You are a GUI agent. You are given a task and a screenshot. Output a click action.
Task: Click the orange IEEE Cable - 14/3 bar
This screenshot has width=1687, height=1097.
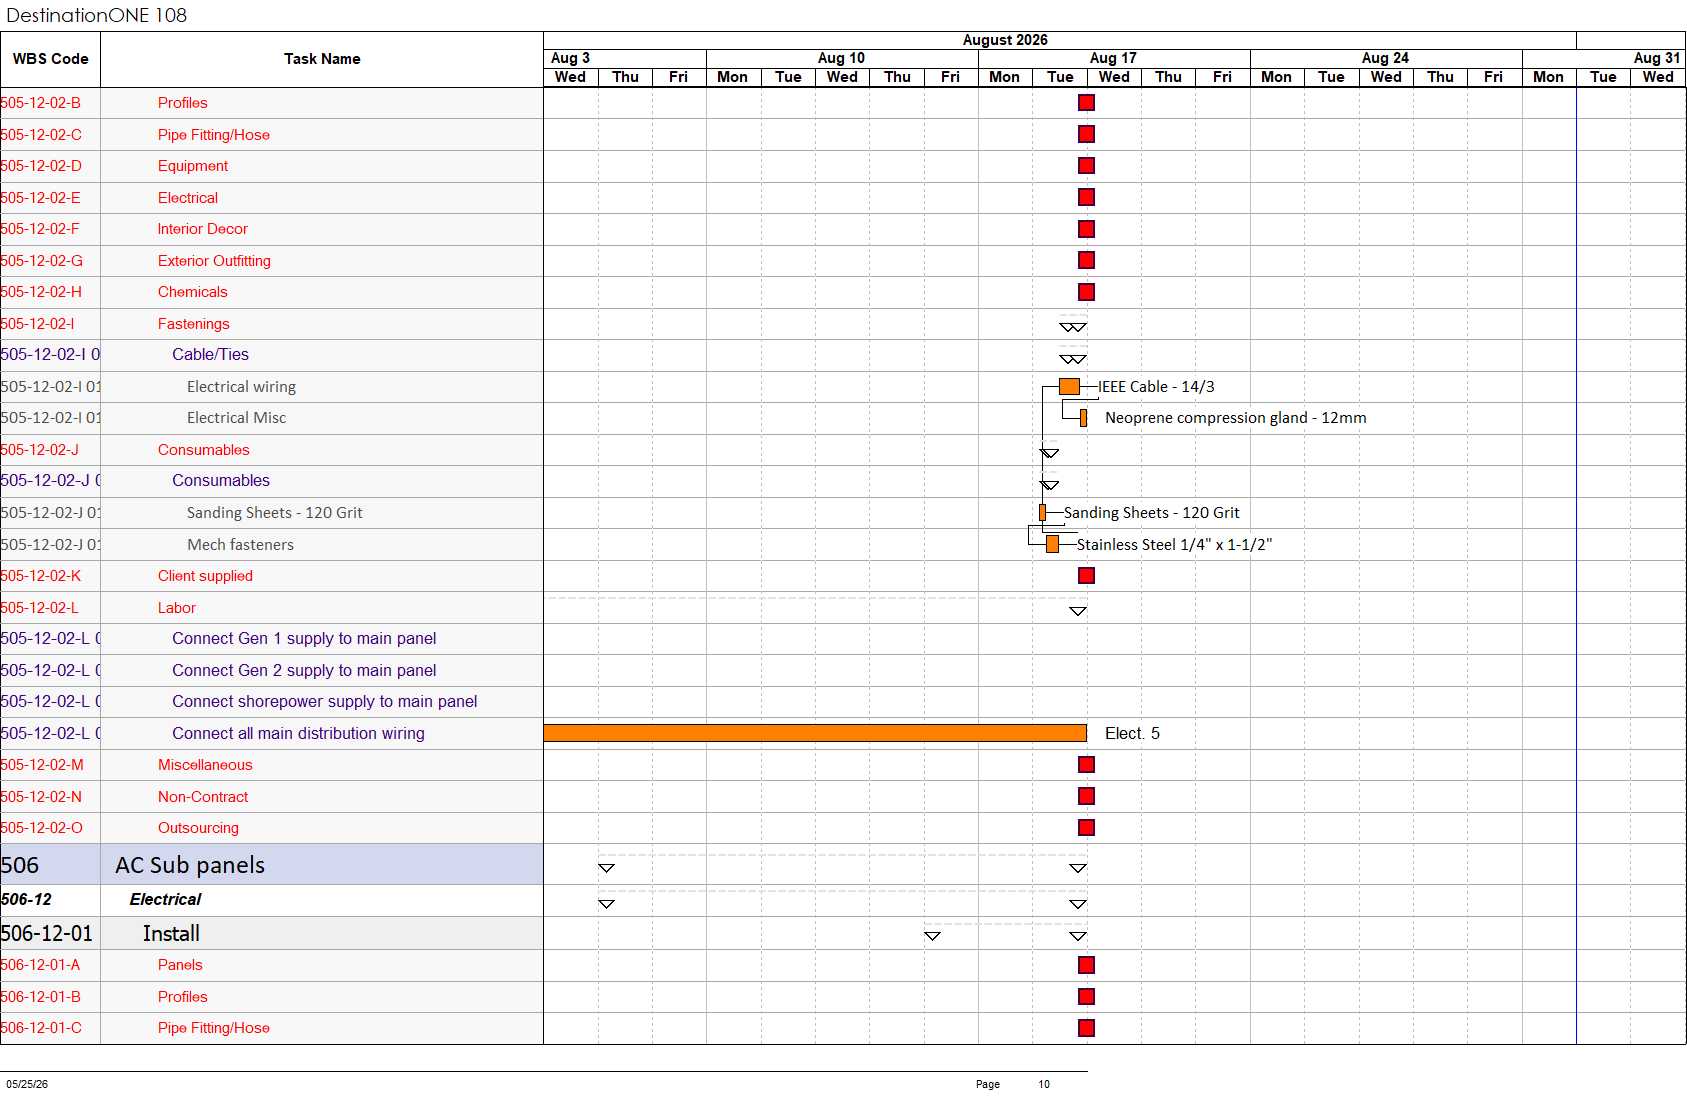pyautogui.click(x=1069, y=387)
